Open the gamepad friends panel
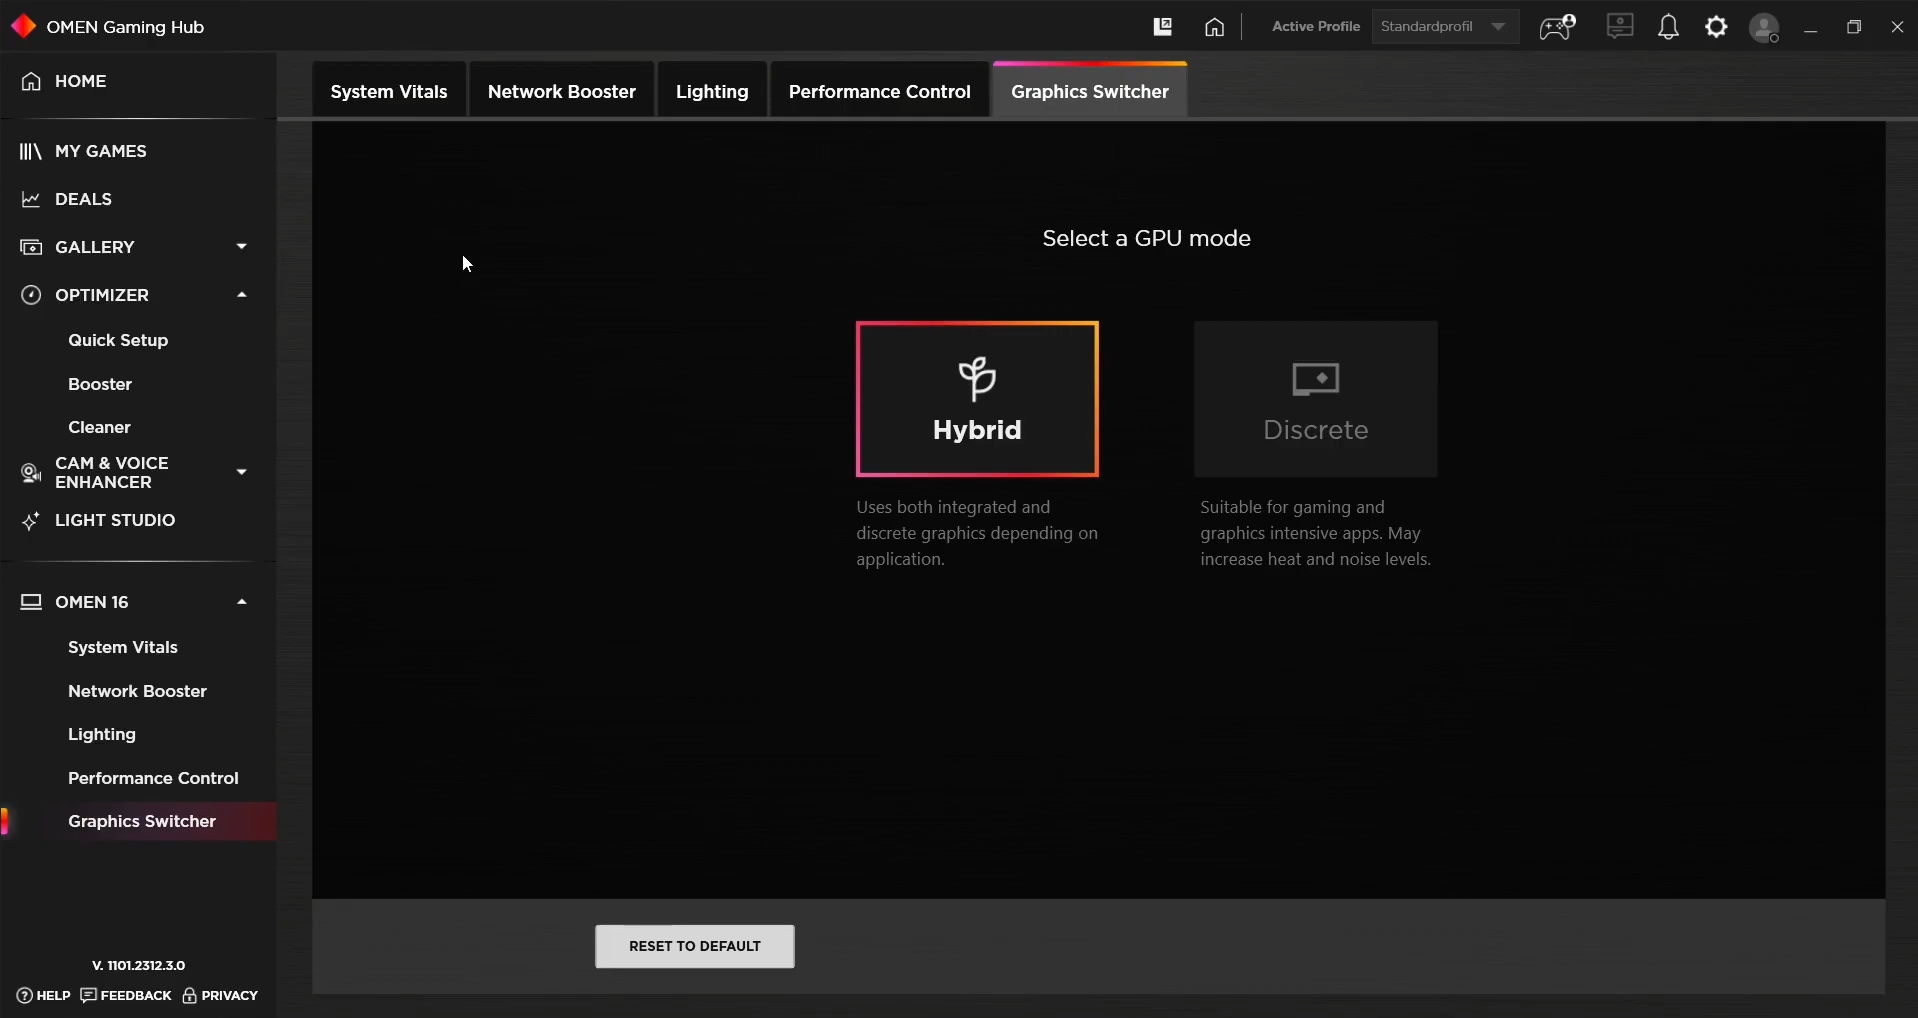 pyautogui.click(x=1556, y=27)
